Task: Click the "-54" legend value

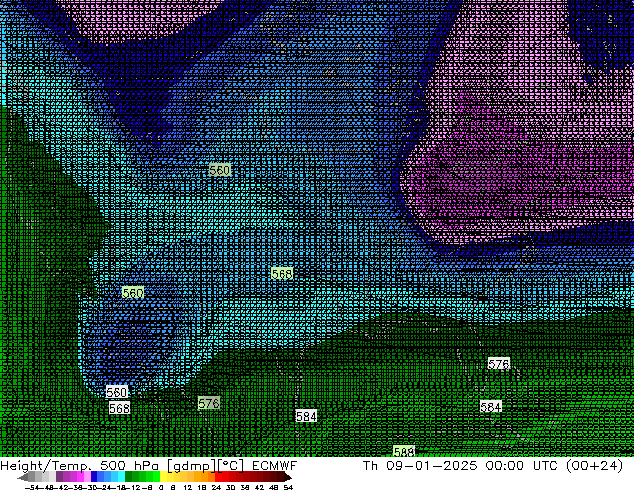Action: pos(32,487)
